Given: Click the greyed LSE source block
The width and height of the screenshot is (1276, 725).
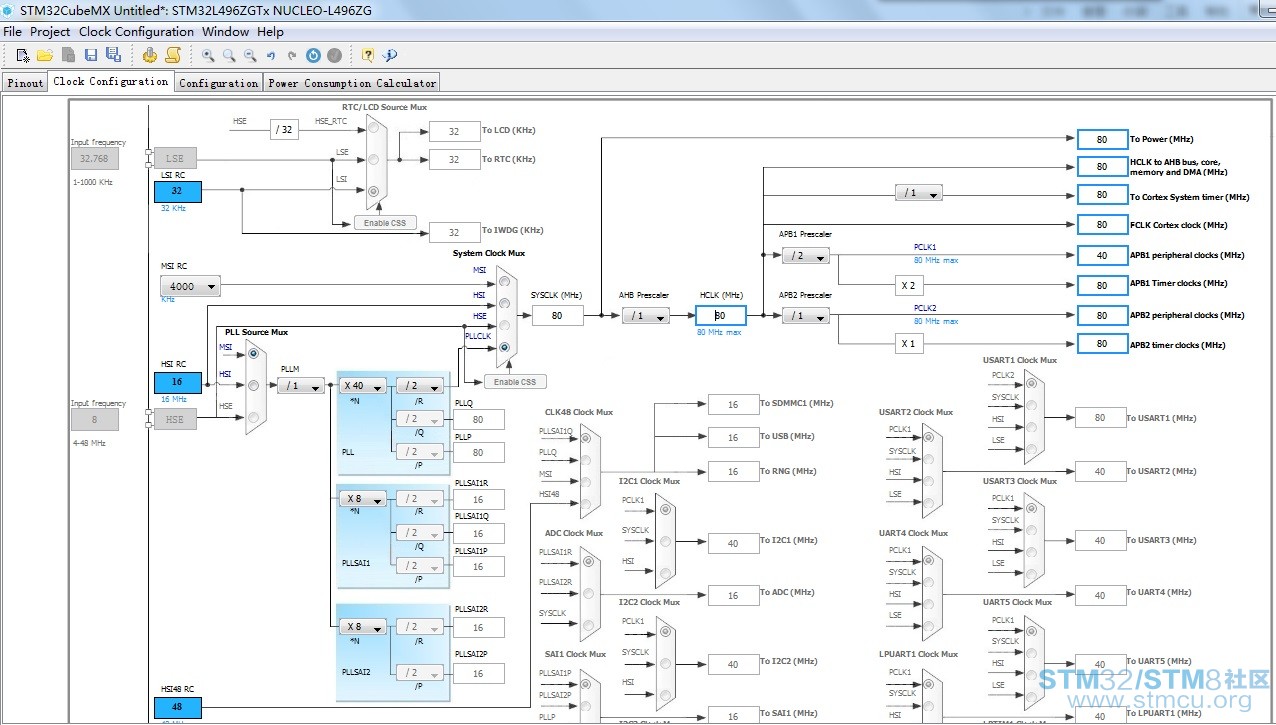Looking at the screenshot, I should point(175,158).
